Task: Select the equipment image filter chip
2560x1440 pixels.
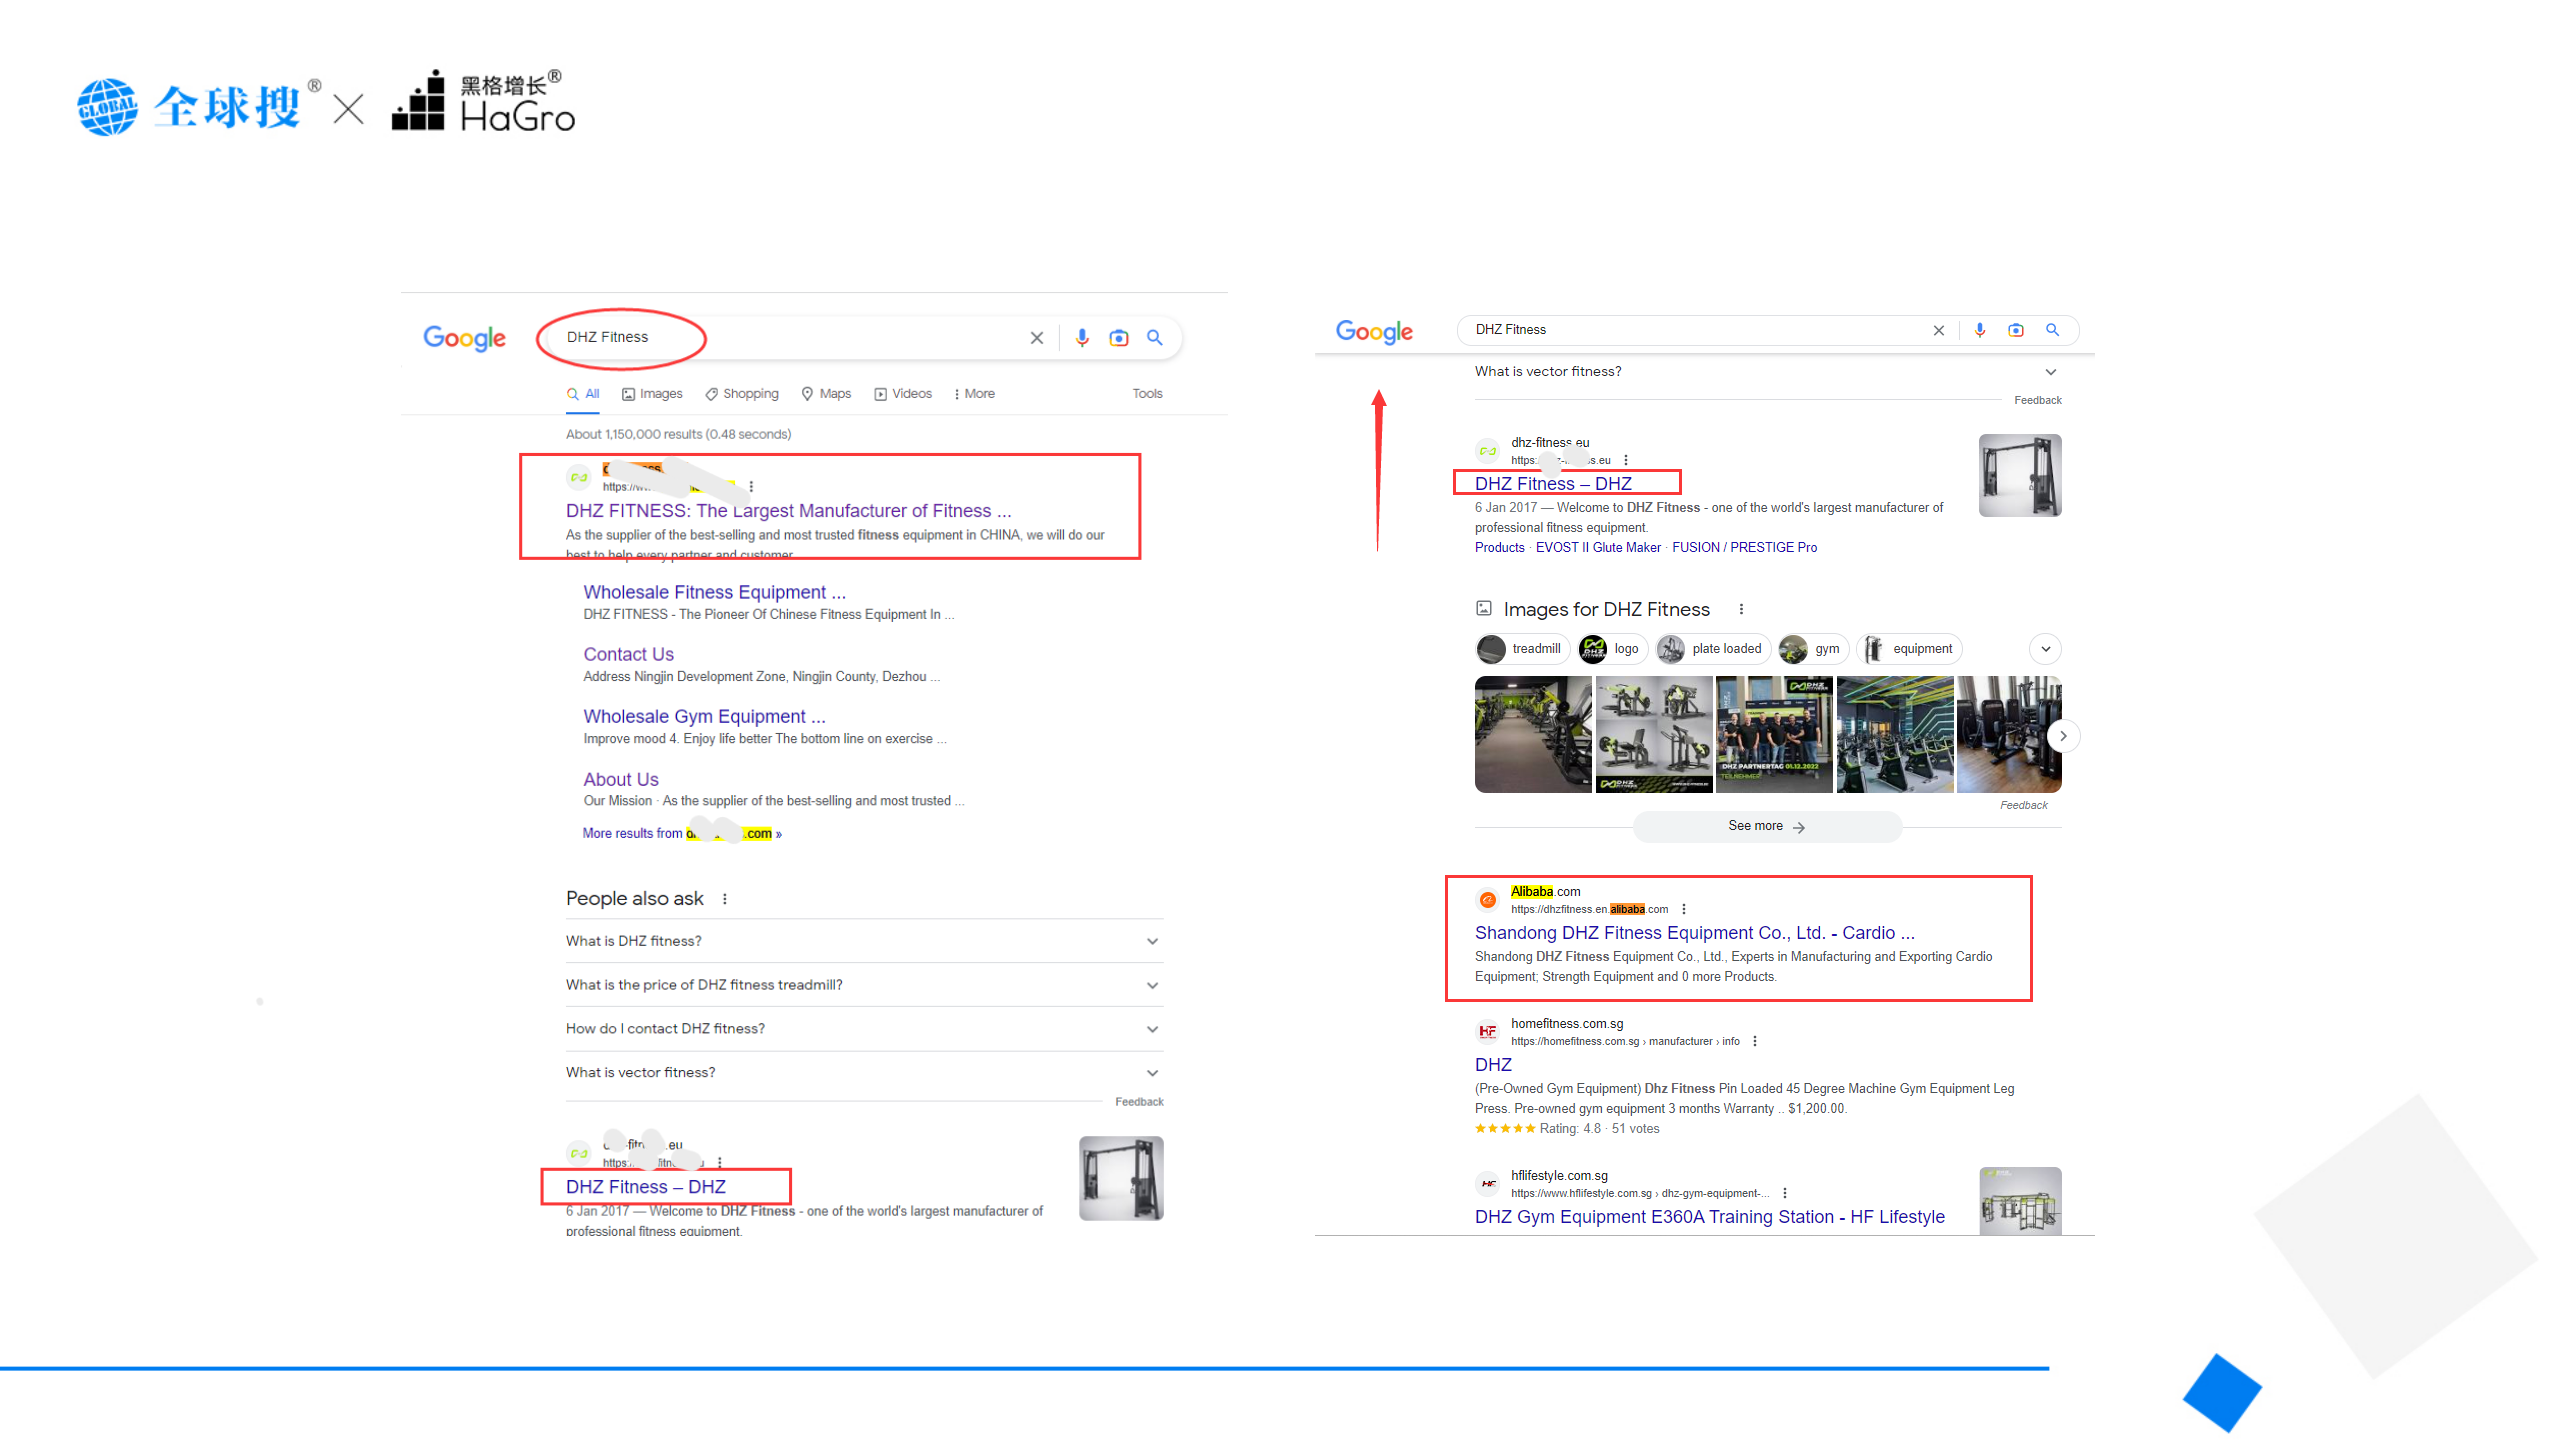Action: 1909,649
